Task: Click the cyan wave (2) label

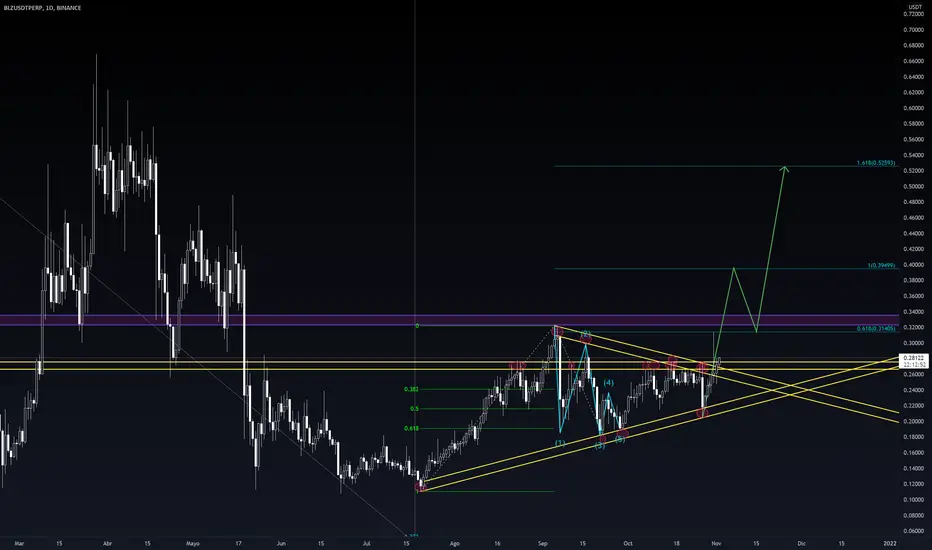Action: (x=585, y=334)
